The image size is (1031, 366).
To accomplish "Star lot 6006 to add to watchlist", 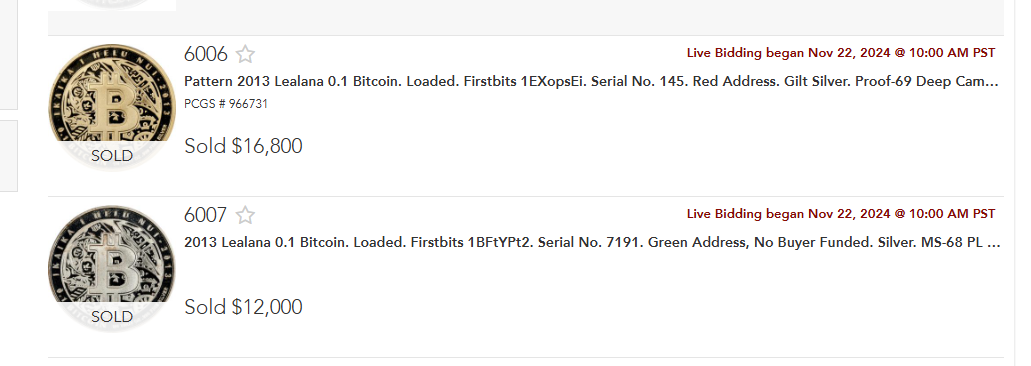I will click(x=245, y=54).
